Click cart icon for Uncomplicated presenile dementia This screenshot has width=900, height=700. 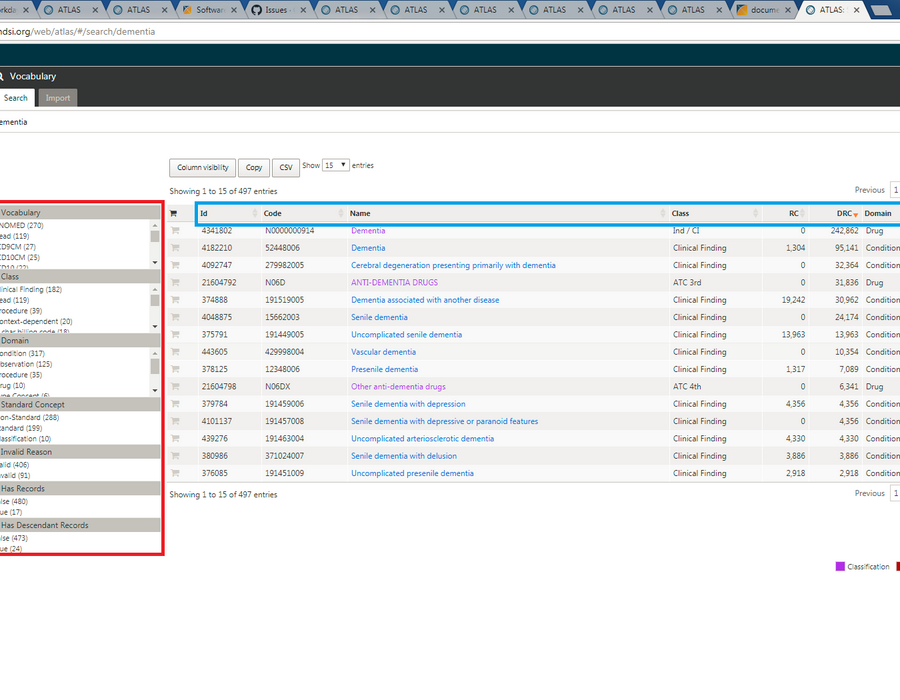click(x=175, y=473)
